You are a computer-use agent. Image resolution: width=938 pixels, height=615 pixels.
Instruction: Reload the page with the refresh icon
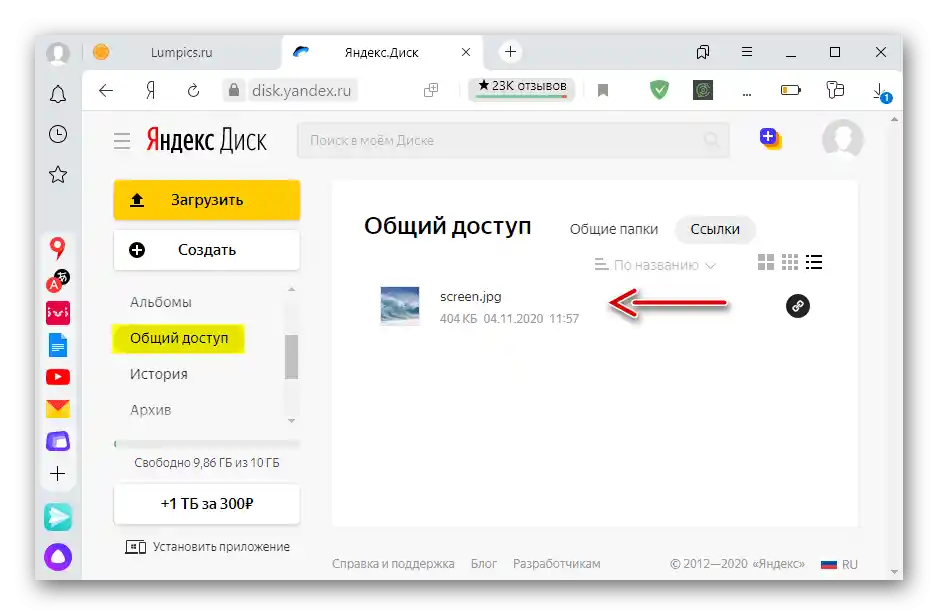pos(193,91)
